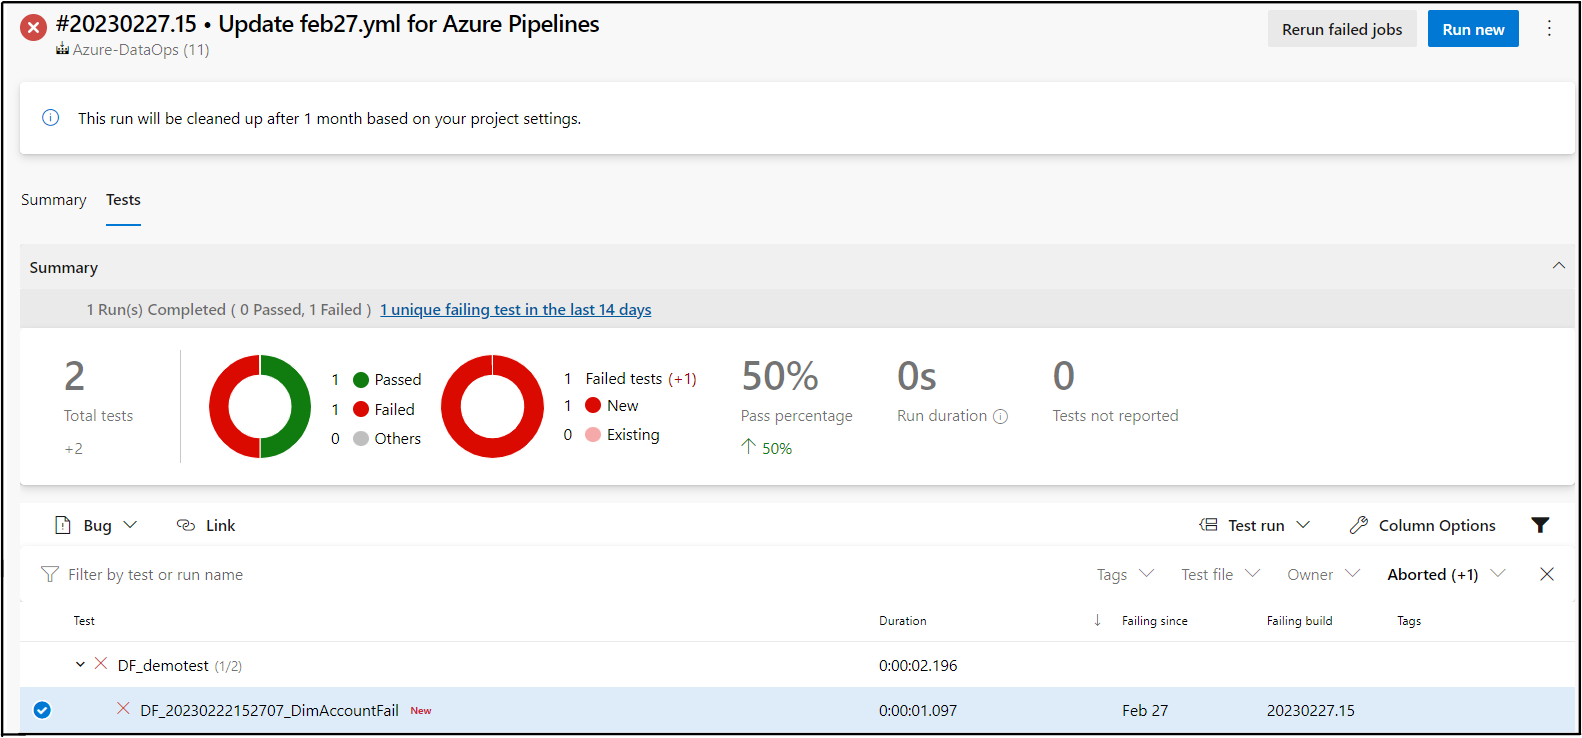
Task: Click the Bug document icon
Action: (x=63, y=525)
